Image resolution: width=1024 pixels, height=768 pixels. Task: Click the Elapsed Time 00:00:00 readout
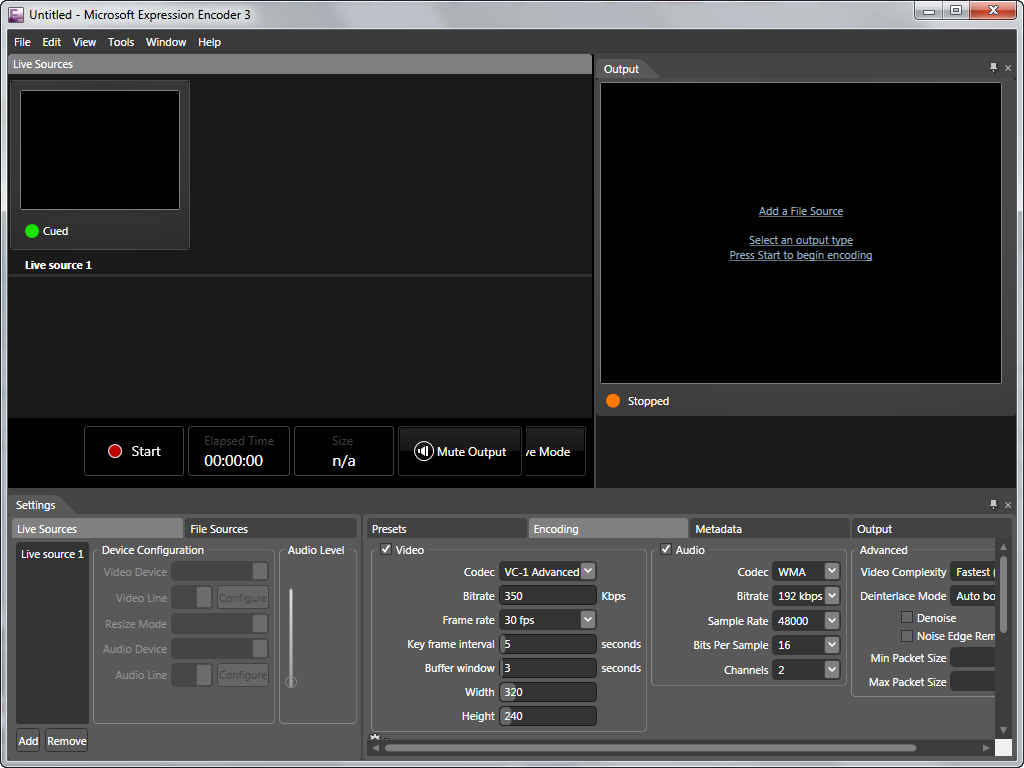239,451
